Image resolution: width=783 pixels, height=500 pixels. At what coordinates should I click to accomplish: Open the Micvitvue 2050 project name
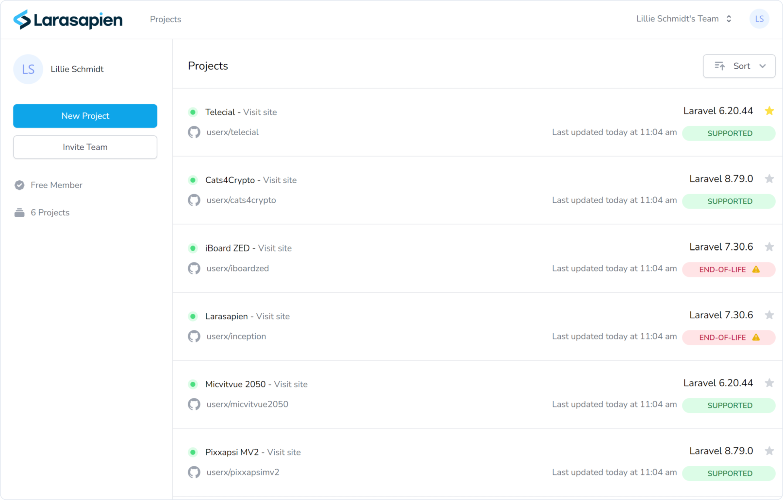236,384
